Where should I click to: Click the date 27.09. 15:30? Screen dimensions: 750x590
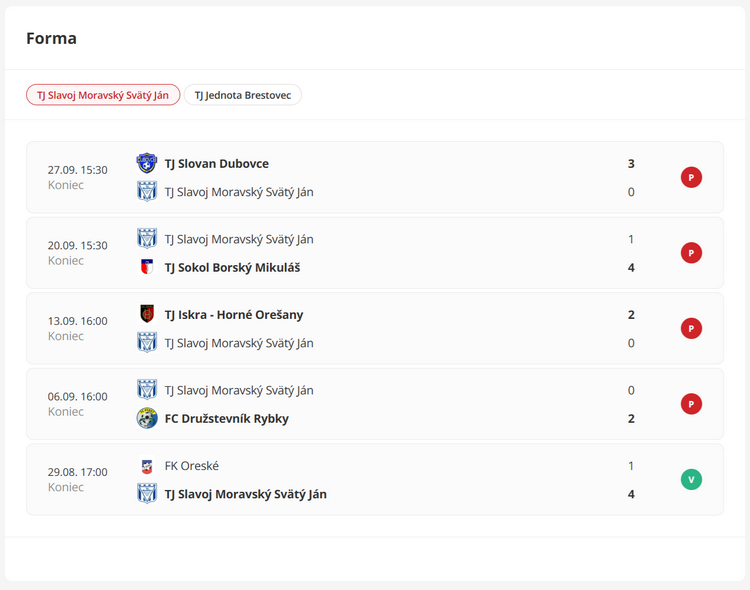tap(77, 170)
